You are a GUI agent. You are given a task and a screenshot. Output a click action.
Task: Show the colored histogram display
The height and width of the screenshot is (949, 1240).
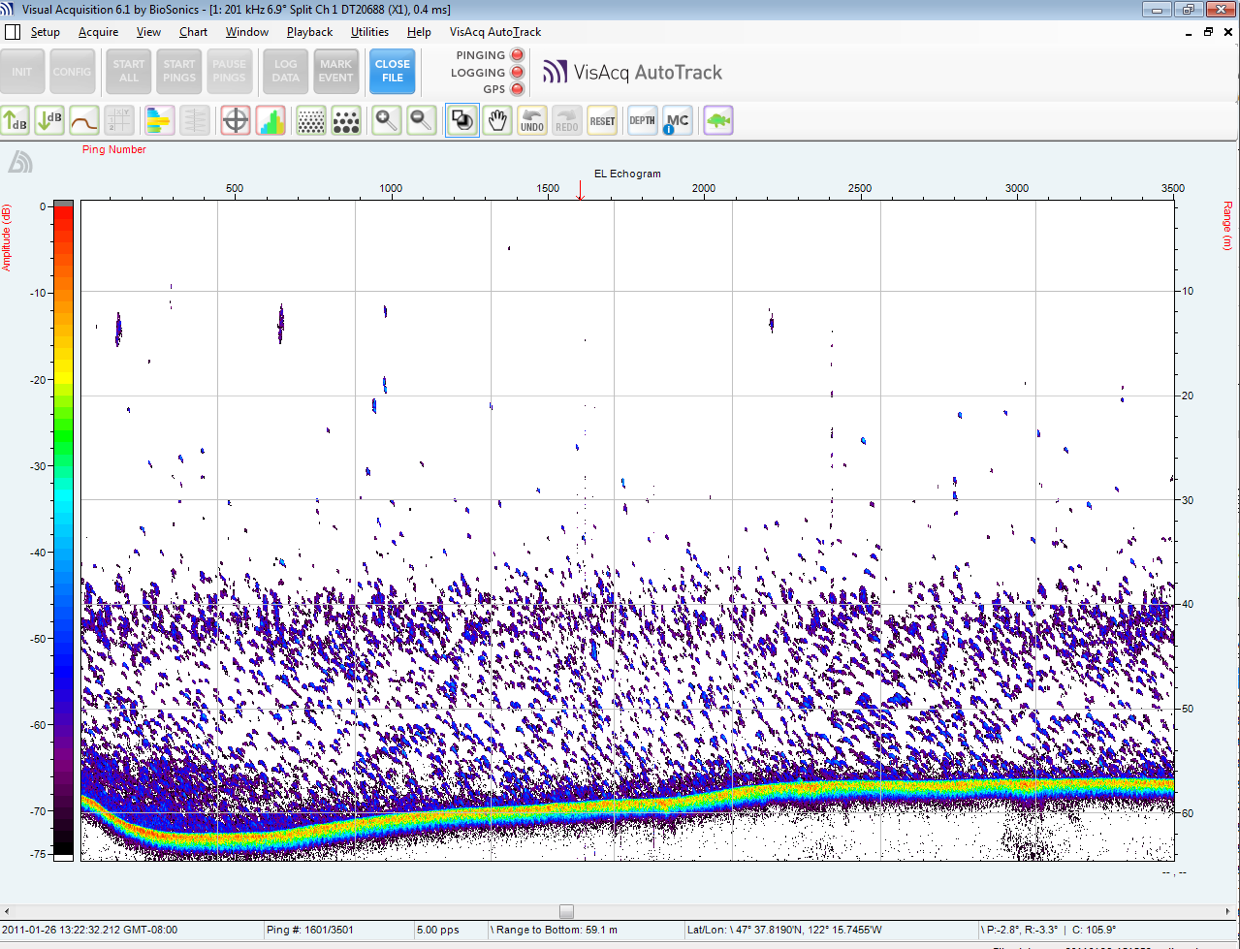coord(271,121)
